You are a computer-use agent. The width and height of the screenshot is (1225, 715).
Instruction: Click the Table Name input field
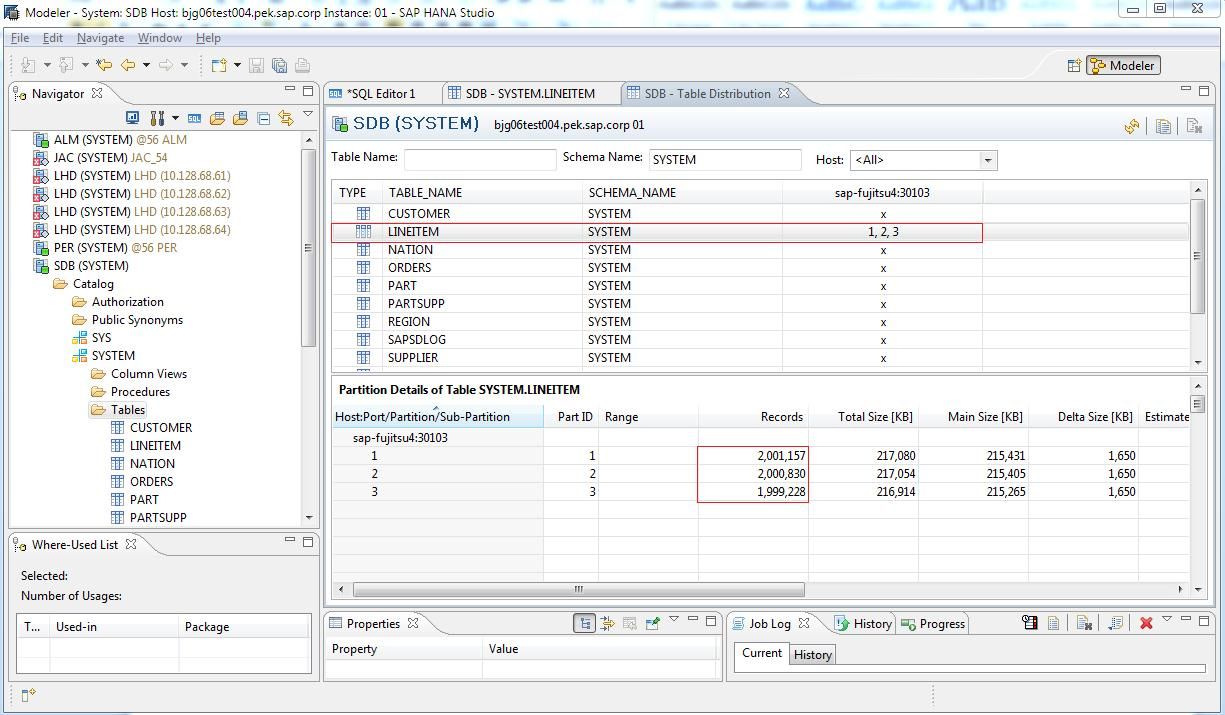[x=480, y=159]
